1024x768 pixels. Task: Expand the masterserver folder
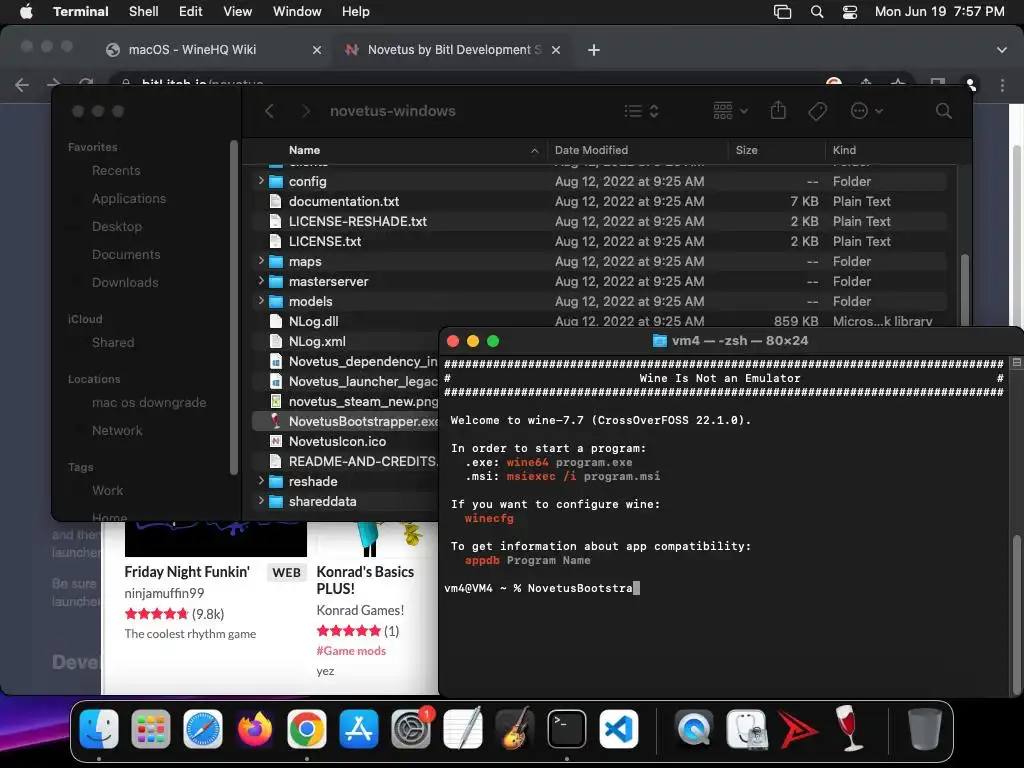click(x=261, y=281)
